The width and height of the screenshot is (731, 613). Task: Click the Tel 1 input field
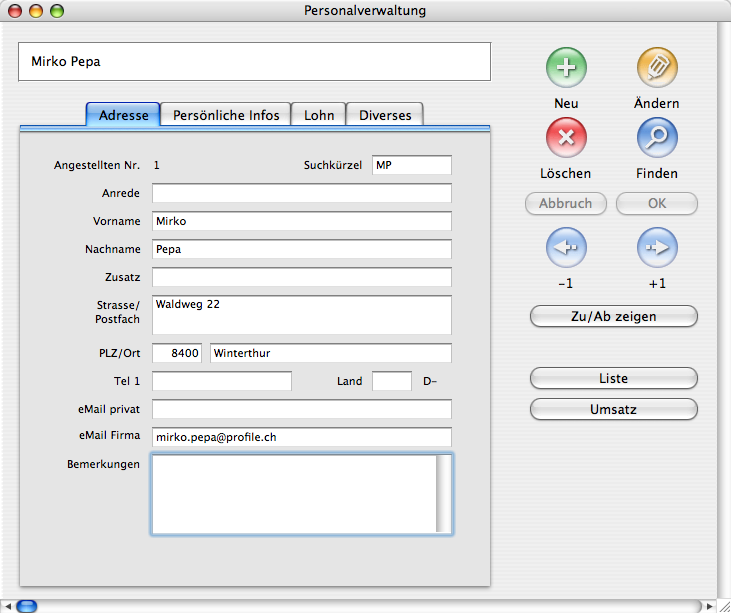coord(221,381)
